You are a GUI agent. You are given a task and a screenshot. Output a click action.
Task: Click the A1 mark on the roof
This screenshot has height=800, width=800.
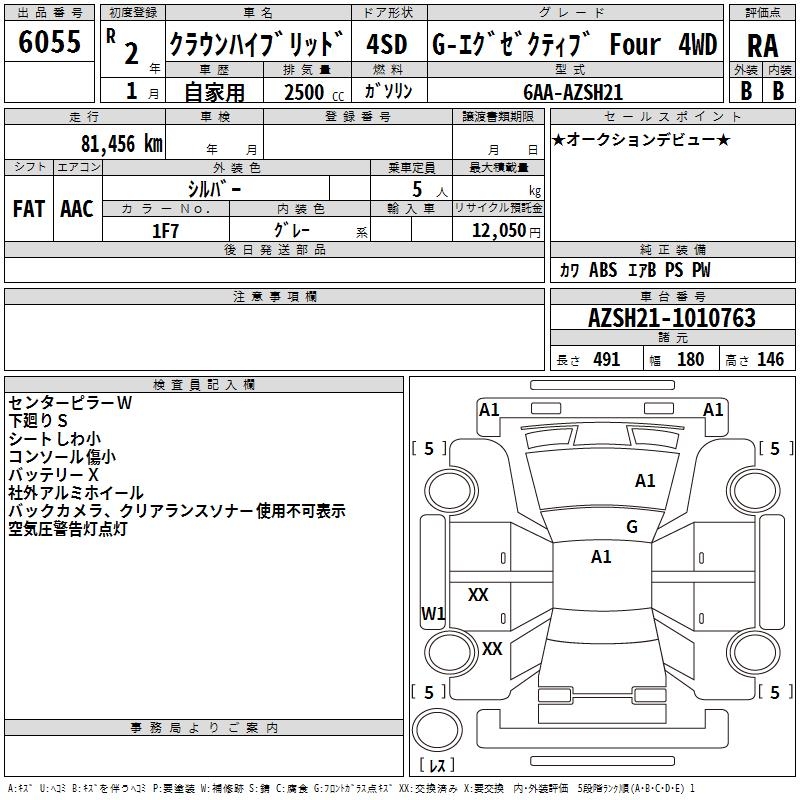click(x=601, y=557)
